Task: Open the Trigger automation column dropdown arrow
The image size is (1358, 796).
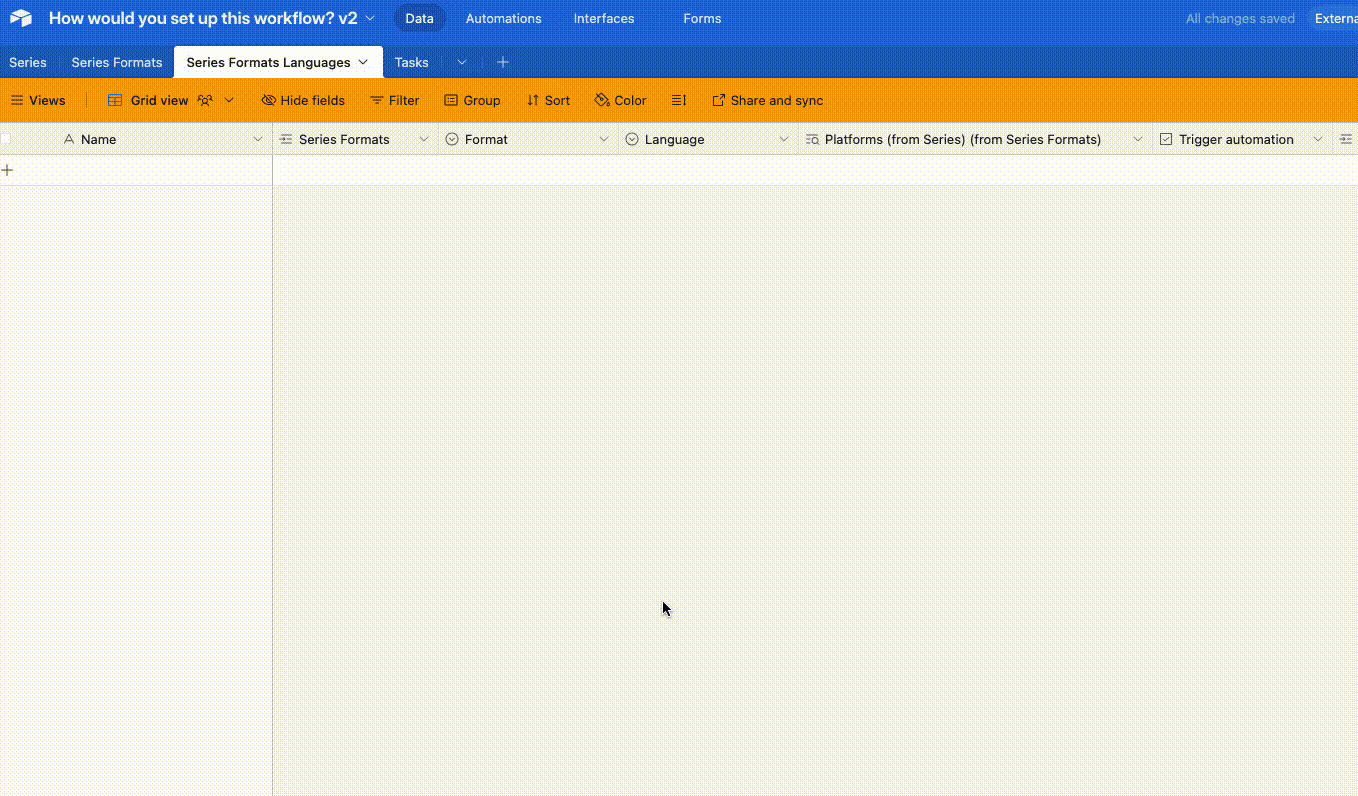Action: (1318, 139)
